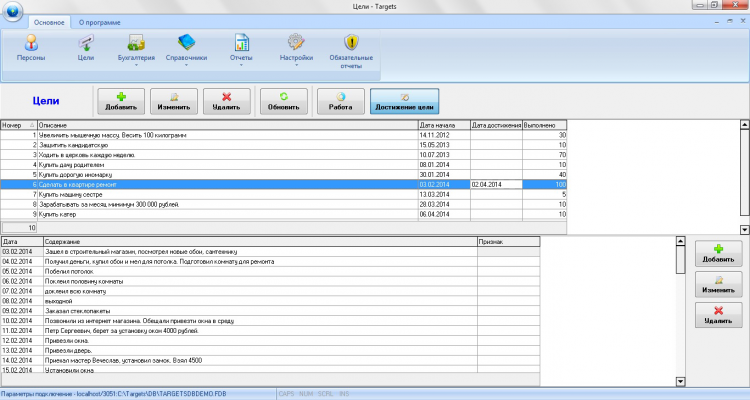750x400 pixels.
Task: Select work entry 'выходной'
Action: (270, 301)
